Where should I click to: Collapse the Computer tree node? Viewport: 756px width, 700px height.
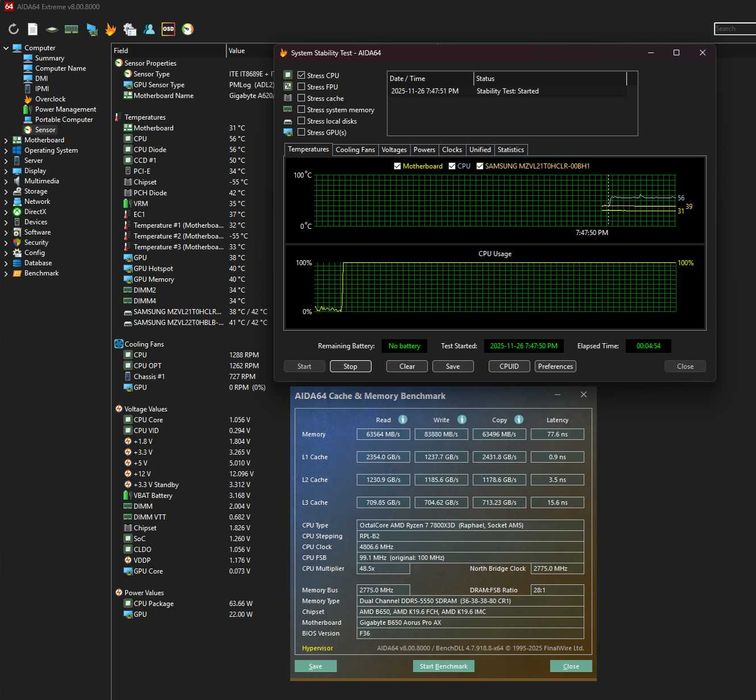click(x=6, y=48)
